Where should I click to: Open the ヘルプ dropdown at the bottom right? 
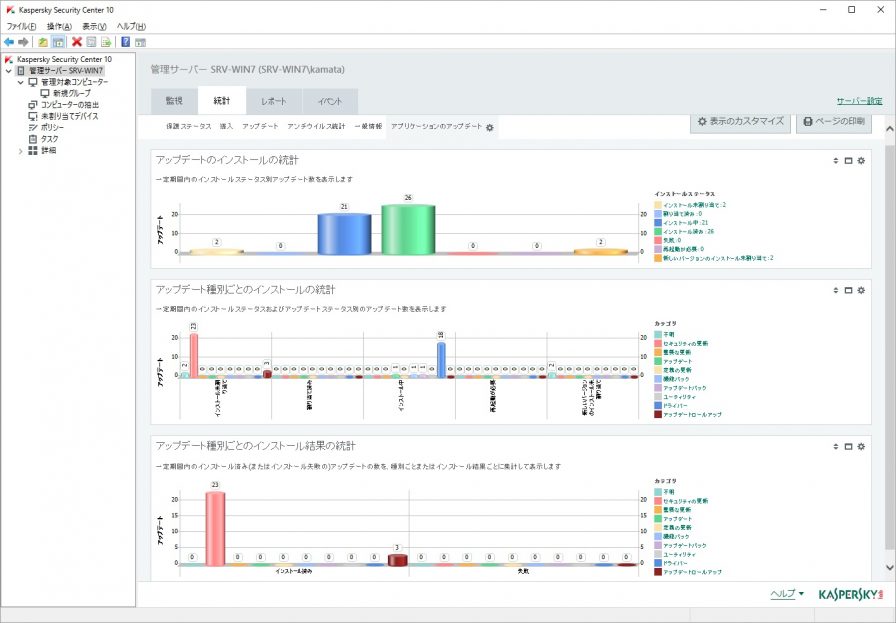coord(787,594)
